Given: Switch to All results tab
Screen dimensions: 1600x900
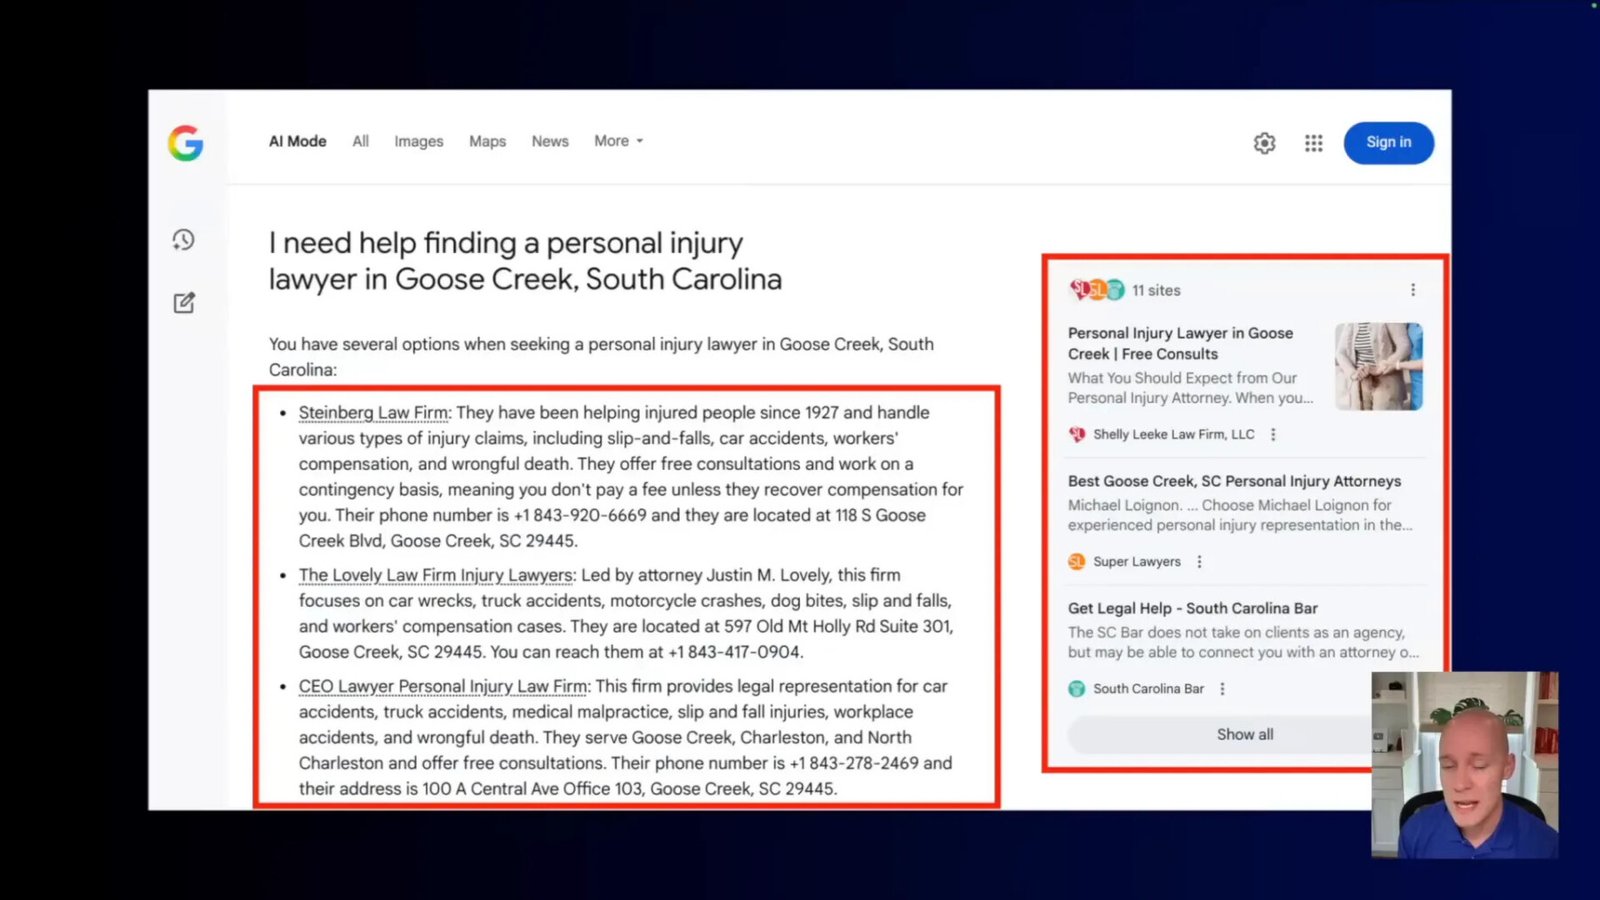Looking at the screenshot, I should [361, 141].
